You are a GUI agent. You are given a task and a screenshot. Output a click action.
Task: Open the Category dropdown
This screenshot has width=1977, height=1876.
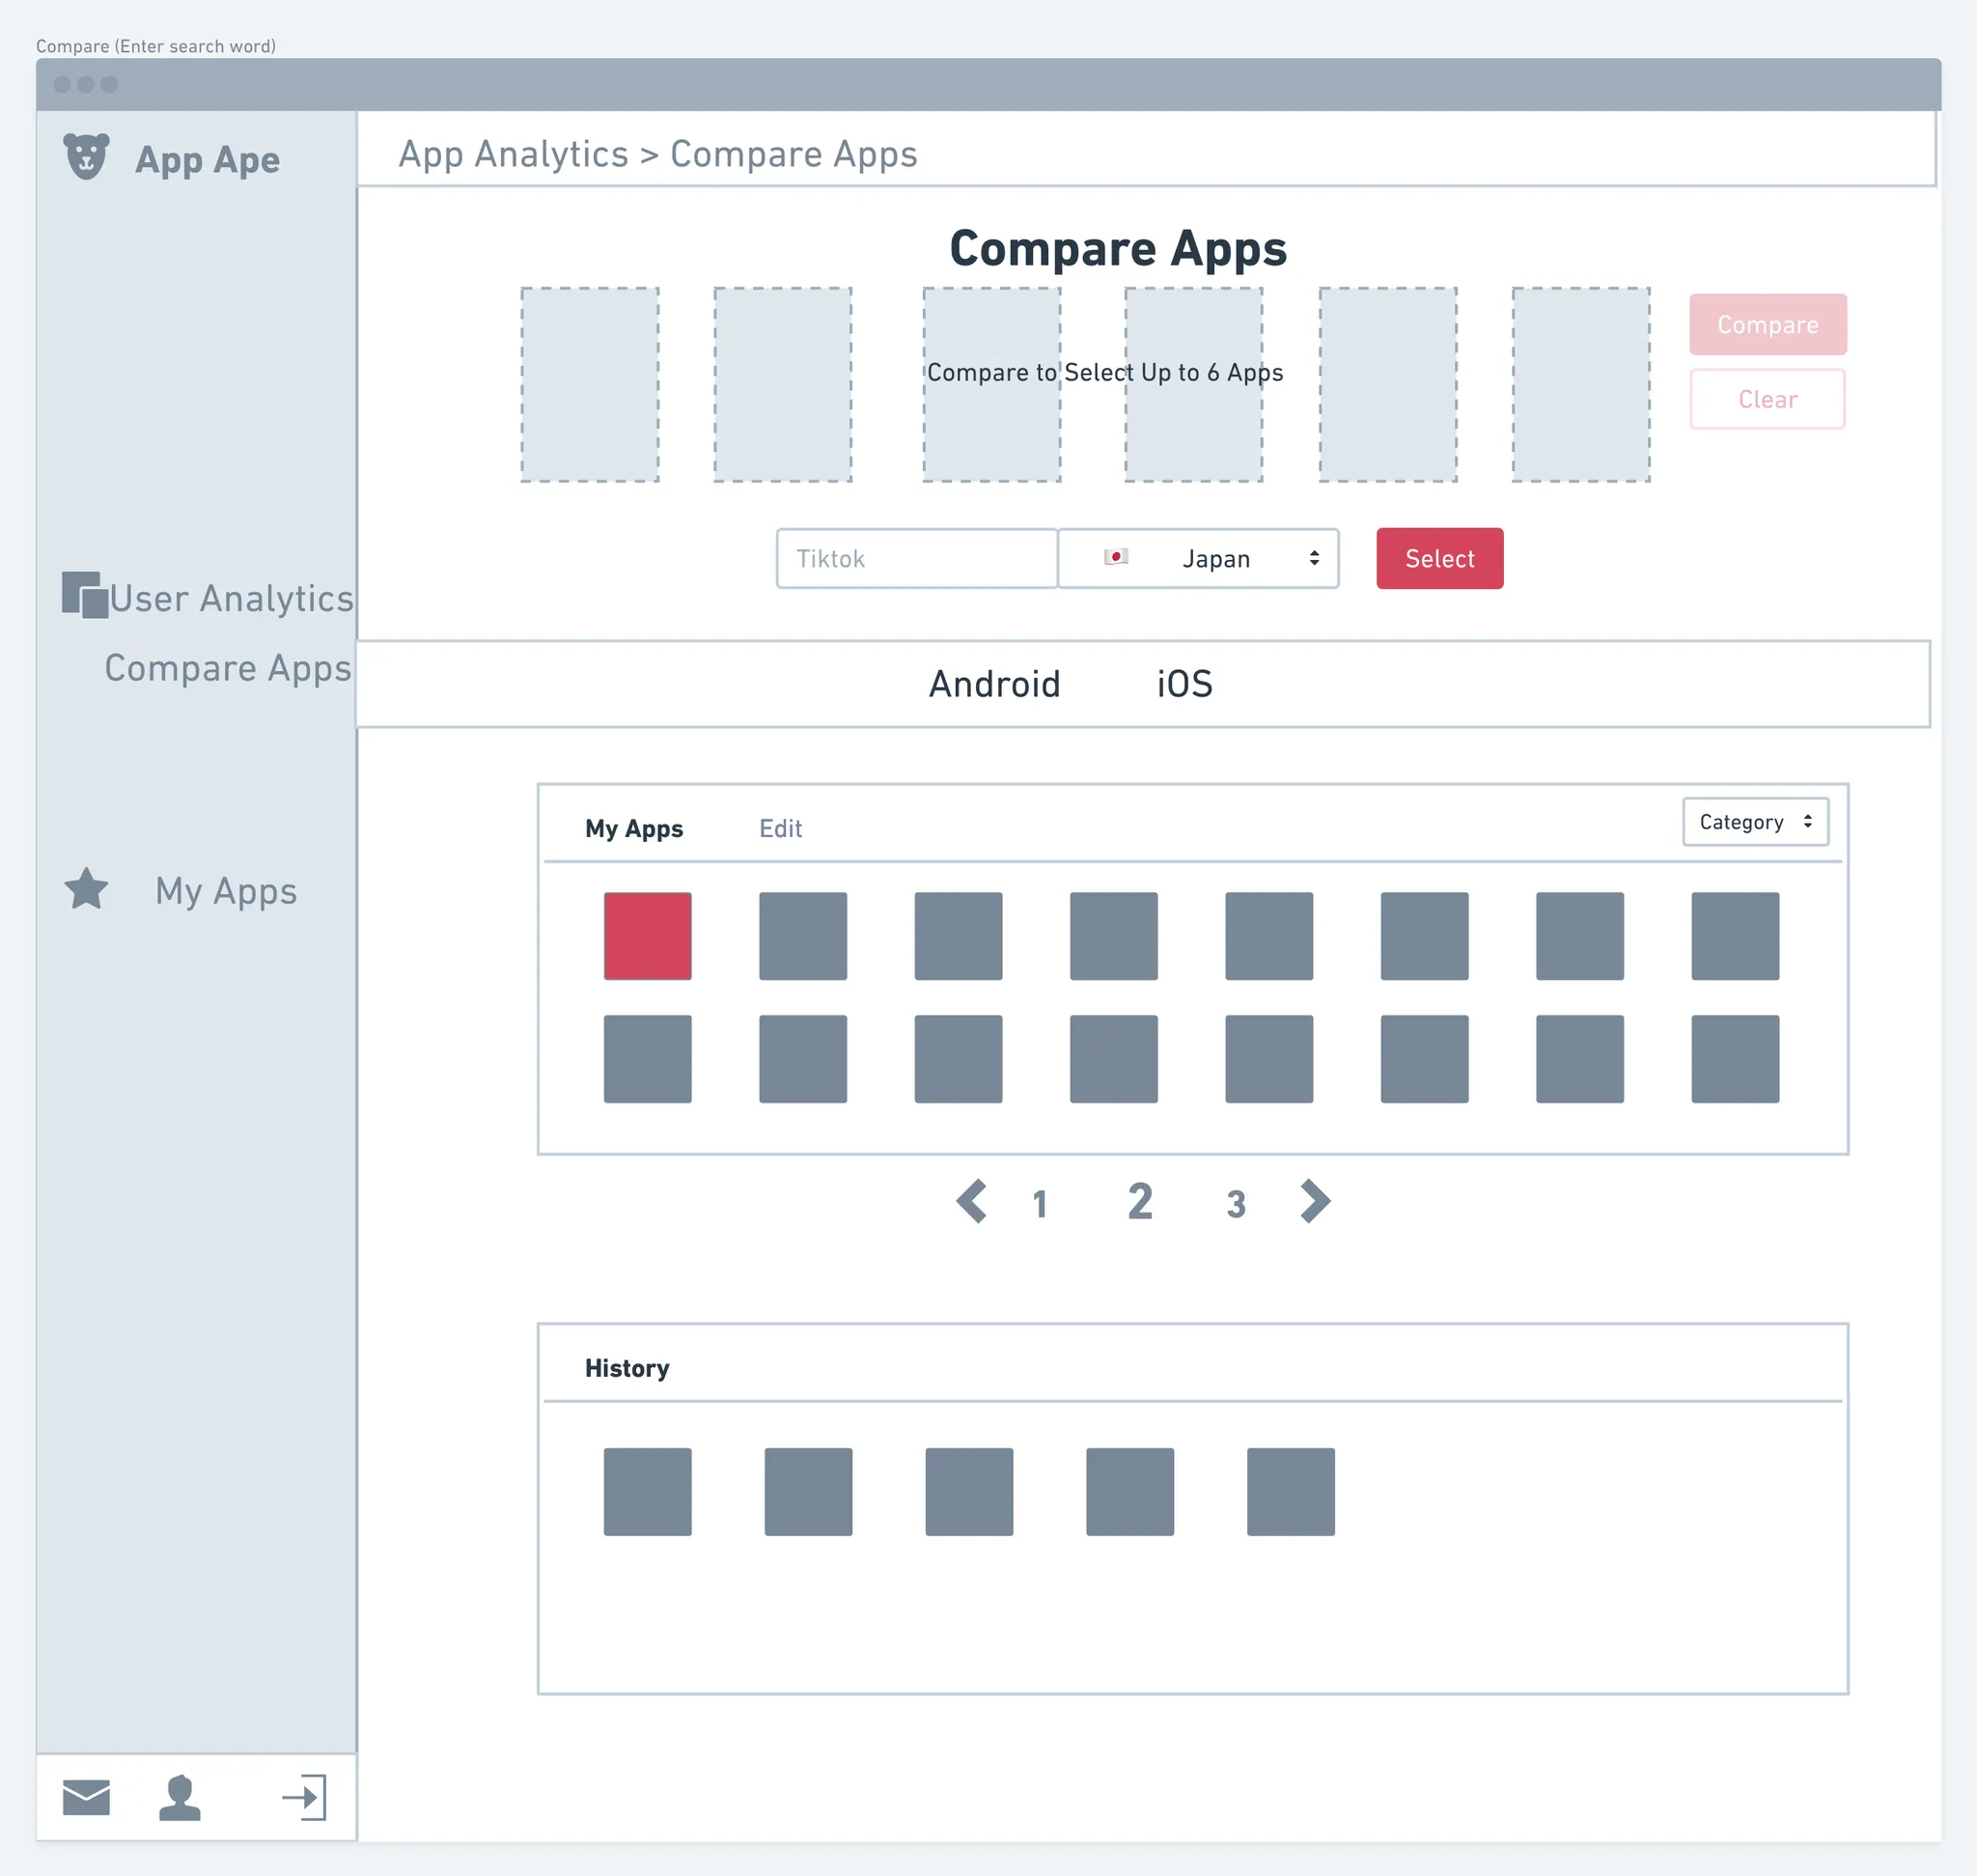point(1755,822)
